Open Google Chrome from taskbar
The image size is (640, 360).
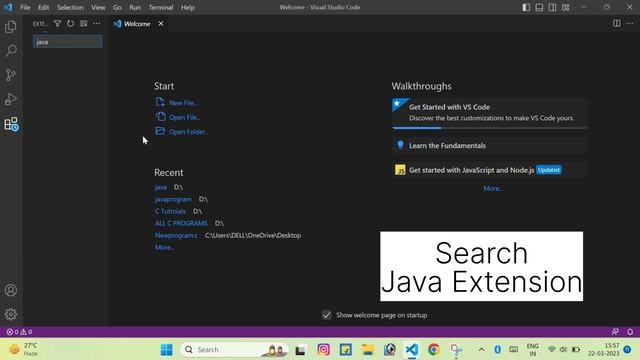pyautogui.click(x=434, y=350)
